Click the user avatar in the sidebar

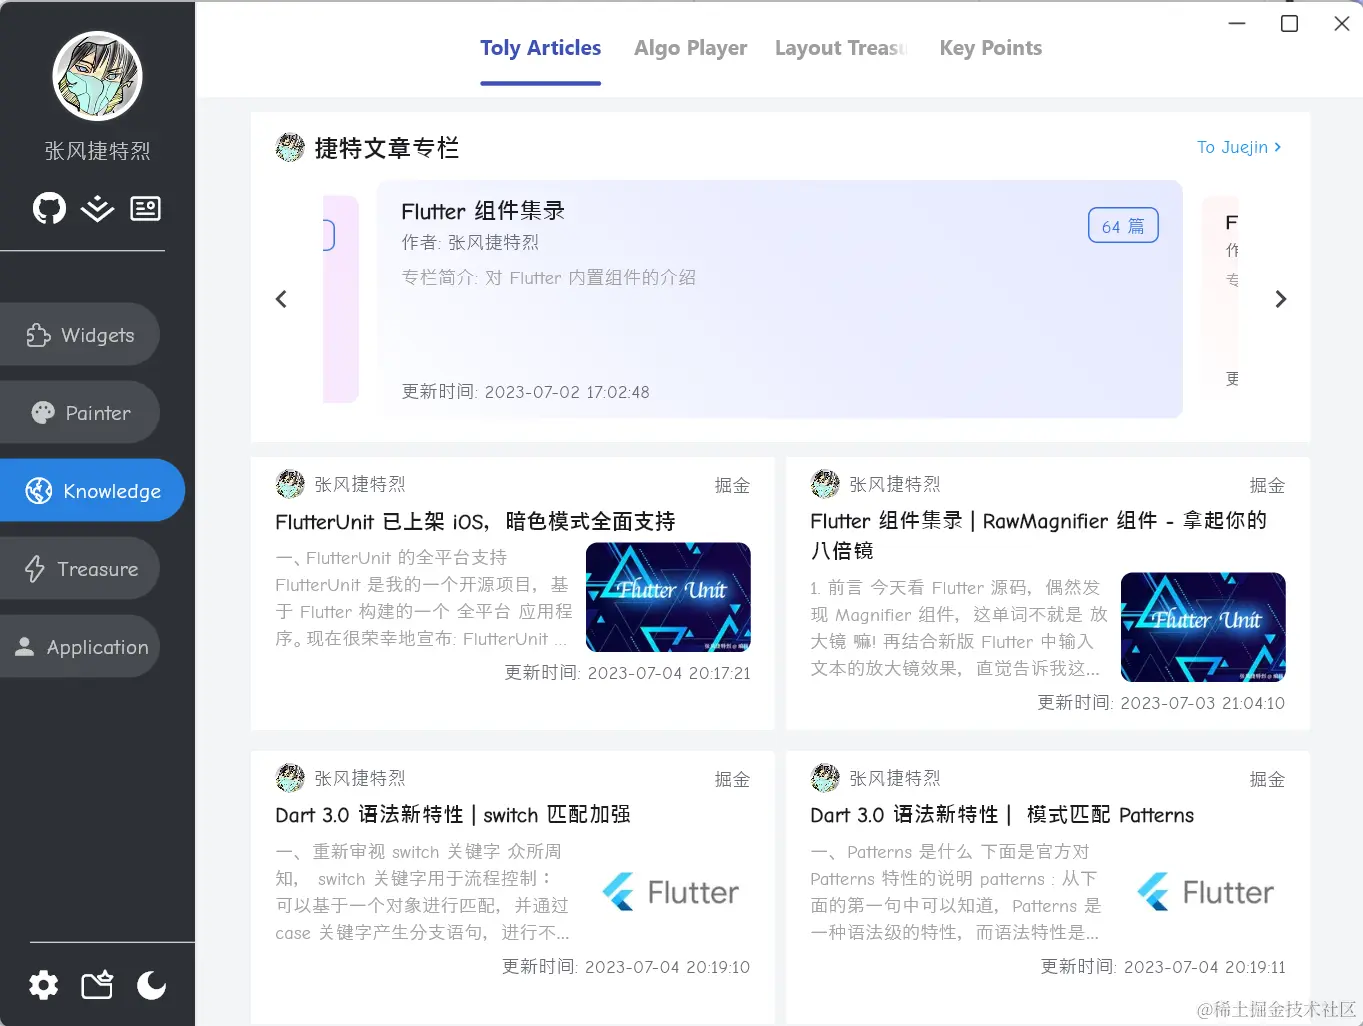click(x=97, y=76)
